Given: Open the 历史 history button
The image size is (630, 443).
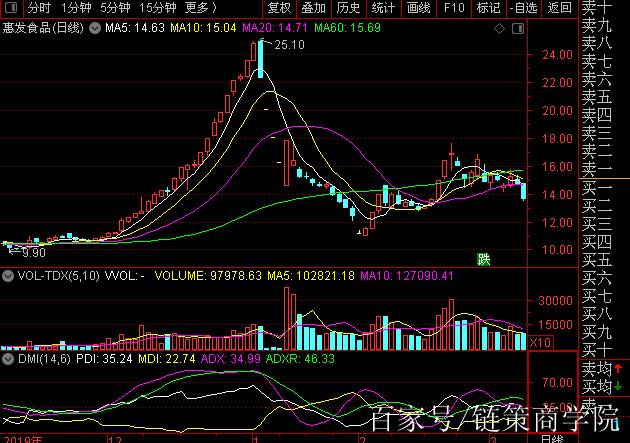Looking at the screenshot, I should tap(348, 8).
